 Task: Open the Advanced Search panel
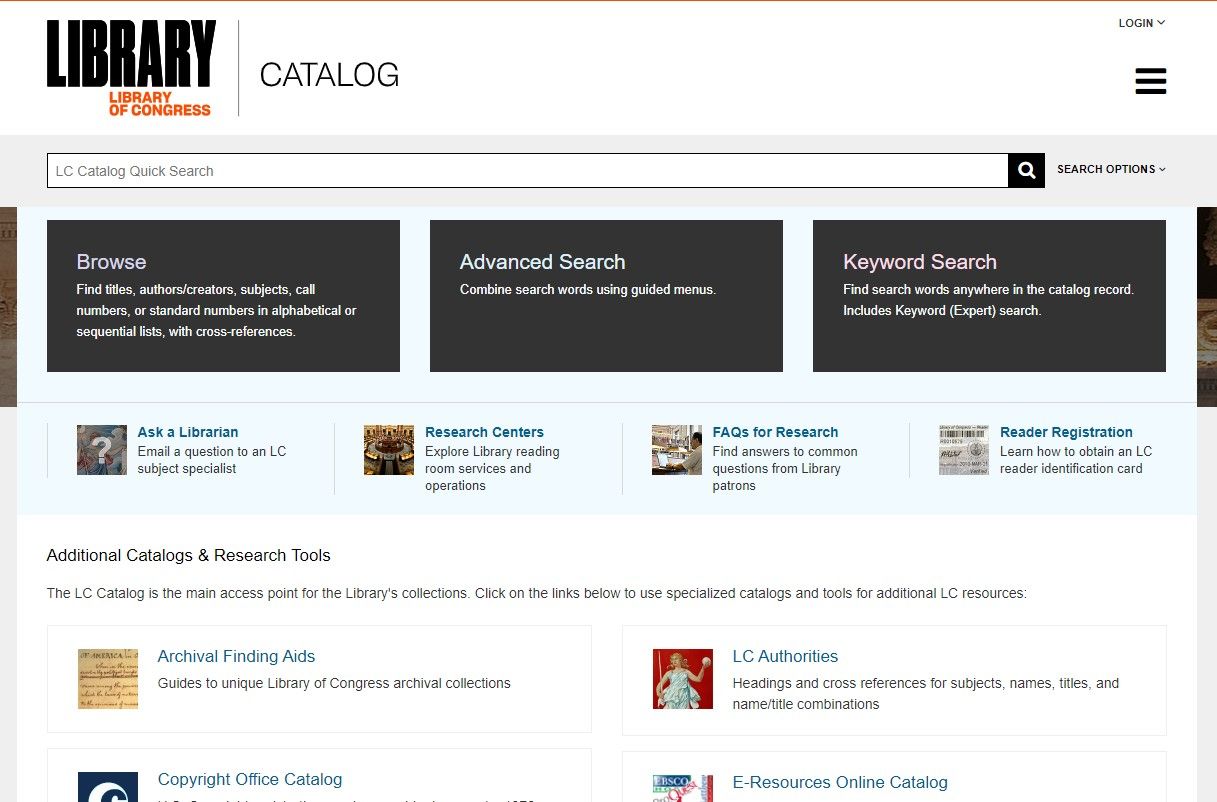(x=606, y=295)
